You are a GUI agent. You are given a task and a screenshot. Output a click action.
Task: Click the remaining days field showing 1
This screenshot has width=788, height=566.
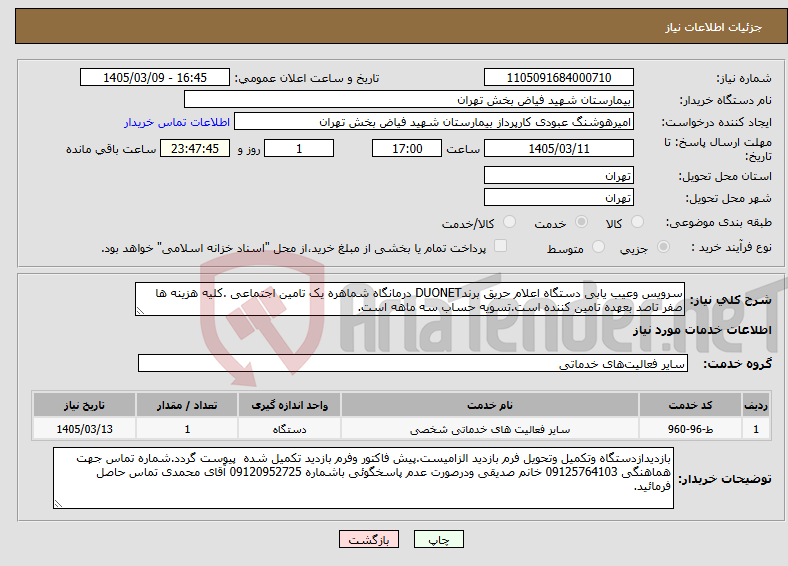pyautogui.click(x=299, y=148)
